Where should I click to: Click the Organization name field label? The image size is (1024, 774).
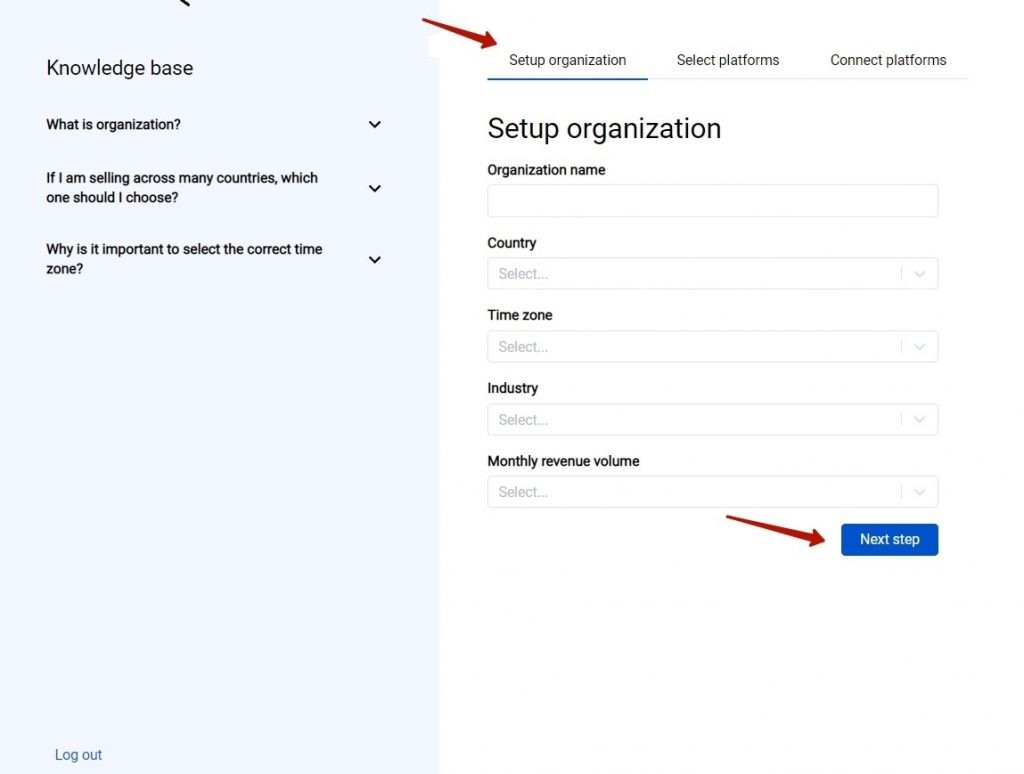tap(546, 170)
